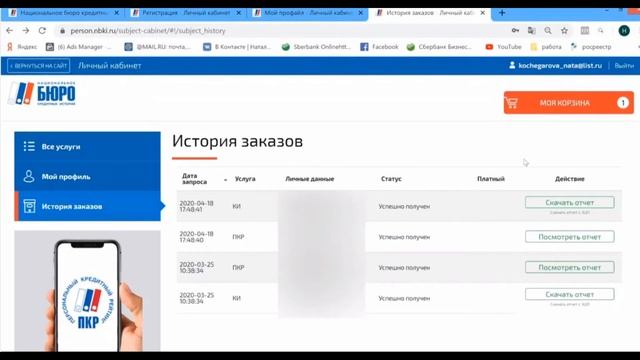Viewport: 640px width, 360px height.
Task: Switch to the Регистрация tab
Action: [x=186, y=13]
